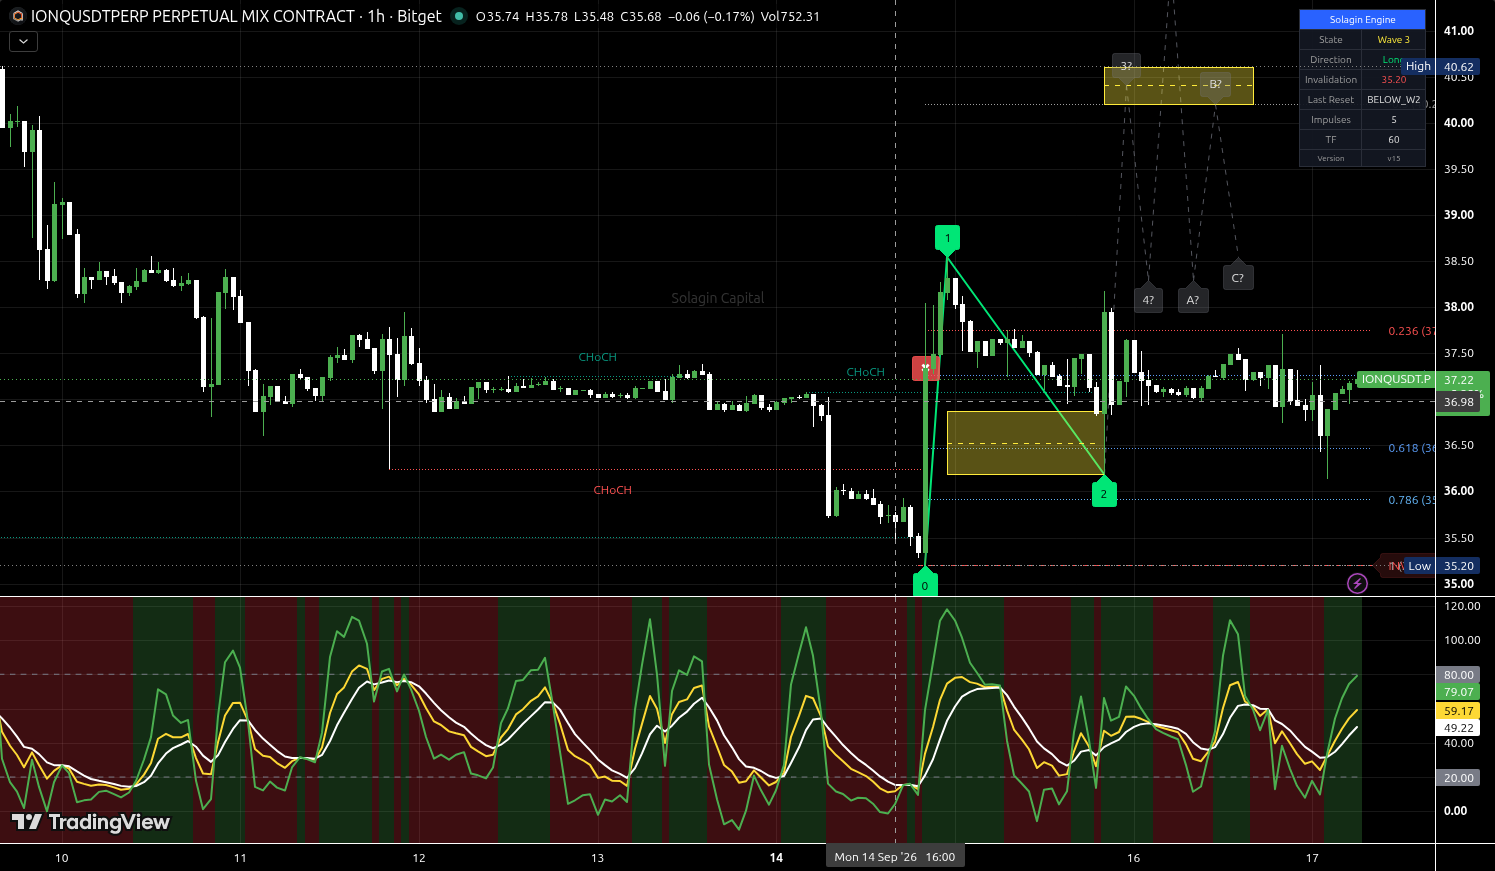Expand the chart legend collapse arrow
1495x871 pixels.
click(x=23, y=41)
